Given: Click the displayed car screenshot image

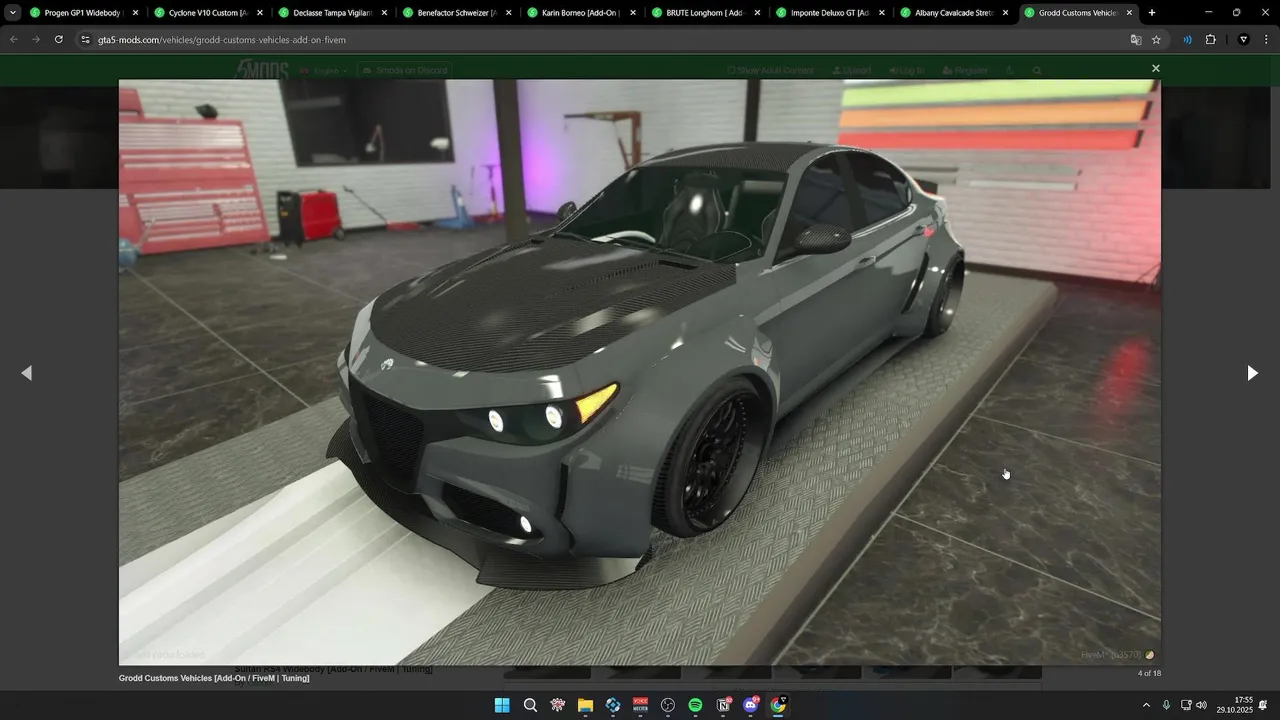Looking at the screenshot, I should 640,372.
